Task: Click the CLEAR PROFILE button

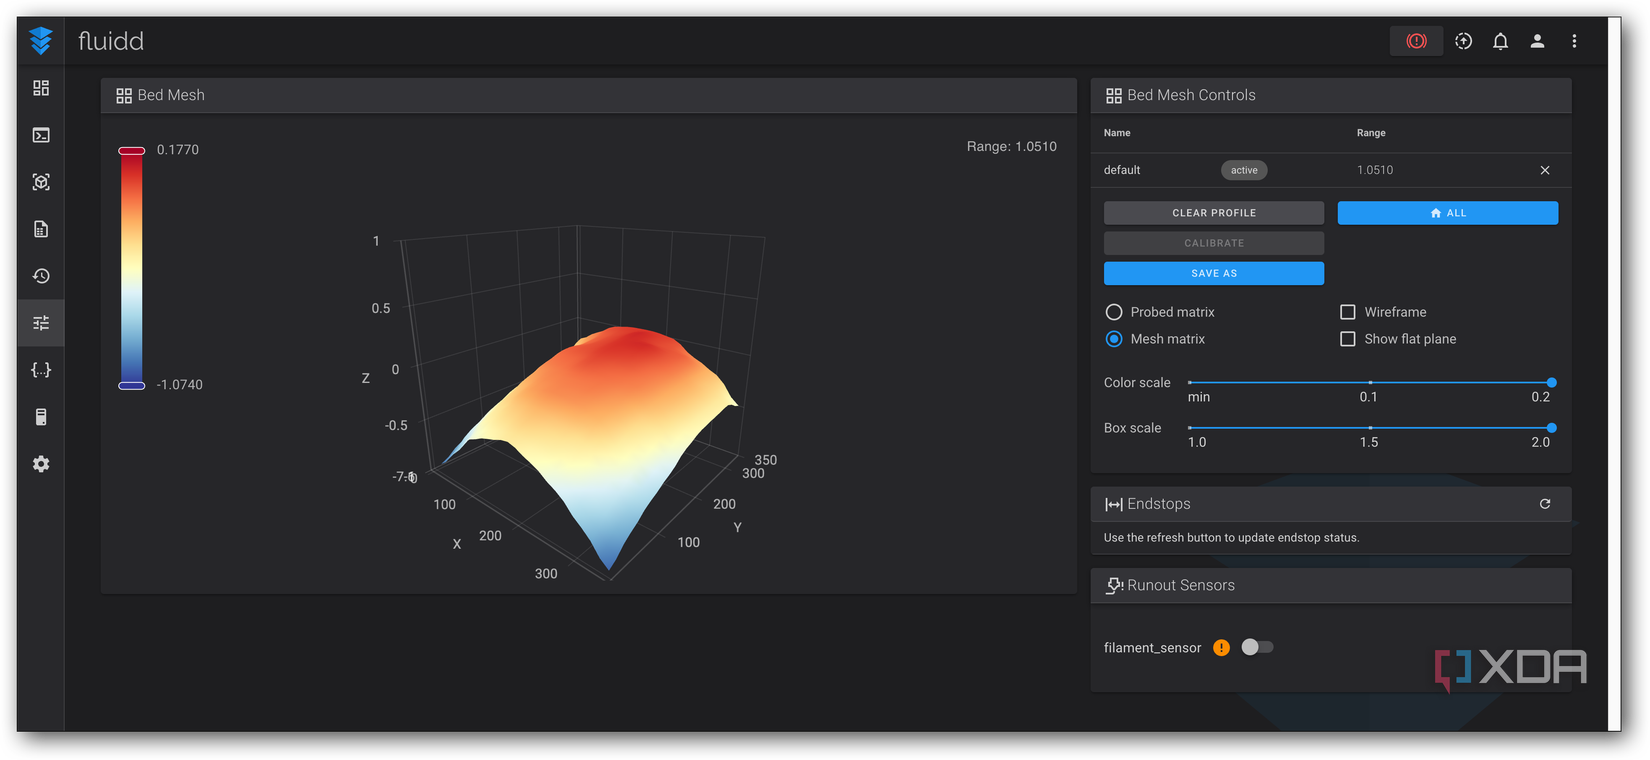Action: pyautogui.click(x=1214, y=213)
